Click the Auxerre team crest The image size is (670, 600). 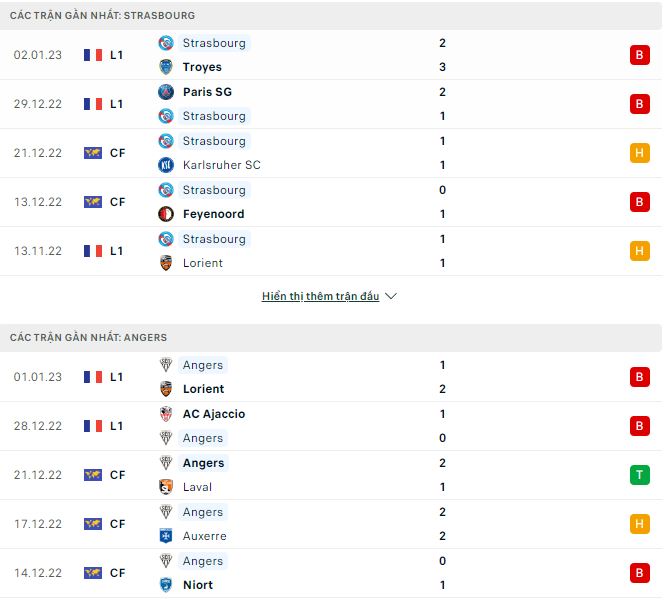click(166, 536)
